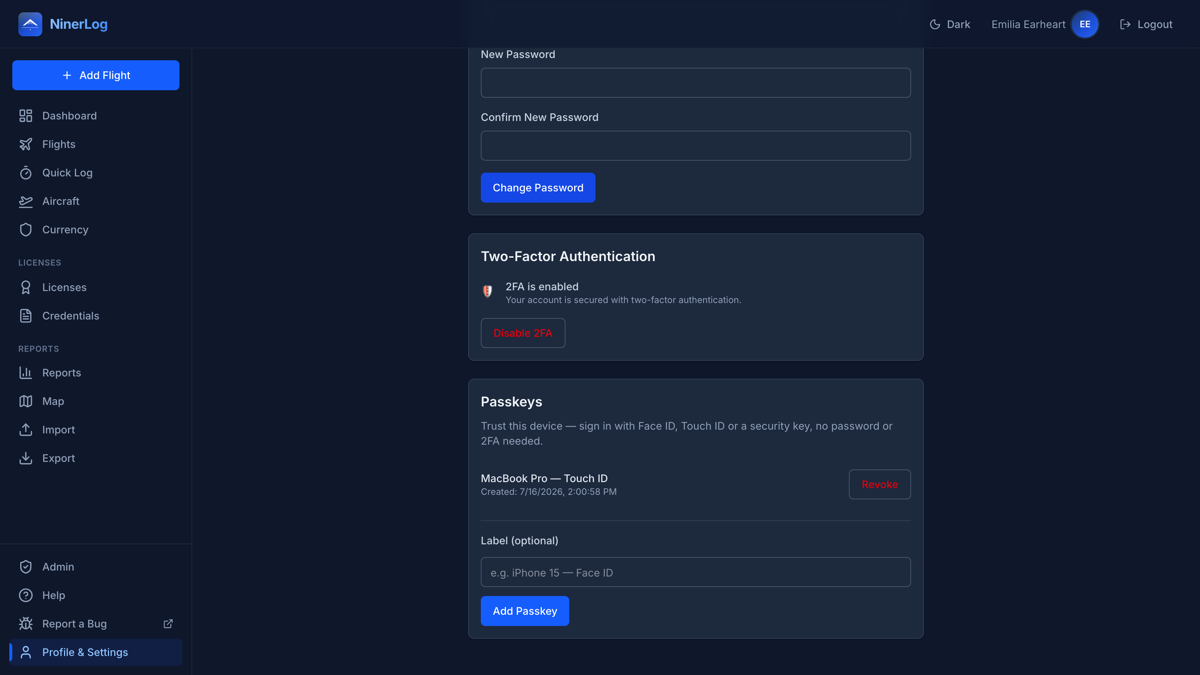1200x675 pixels.
Task: Open the Admin page
Action: coord(96,567)
